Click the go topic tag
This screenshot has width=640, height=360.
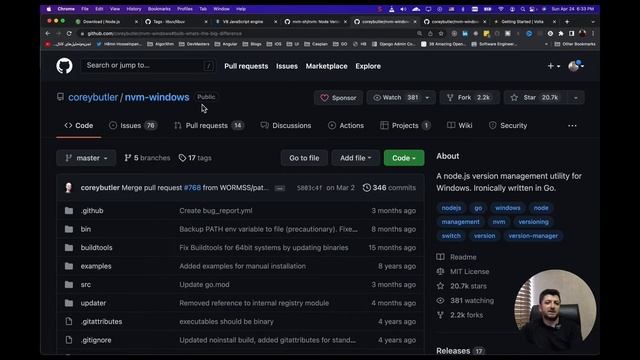coord(478,208)
